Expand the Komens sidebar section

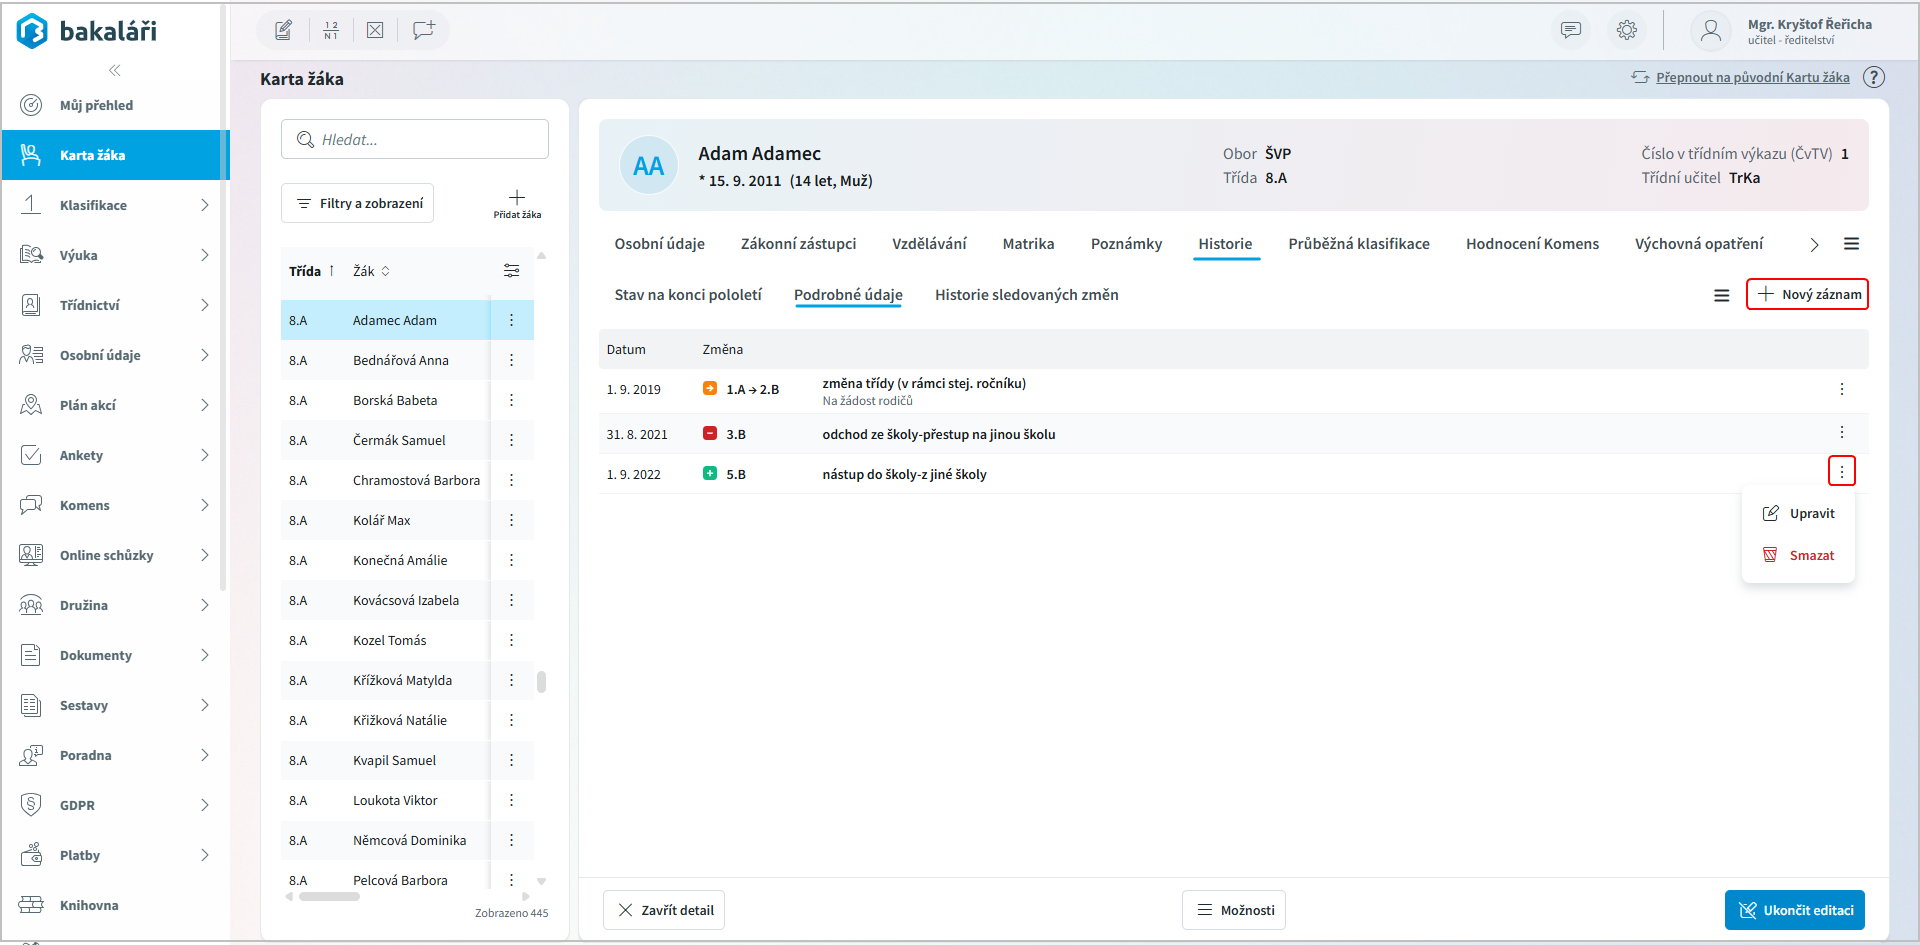[204, 505]
